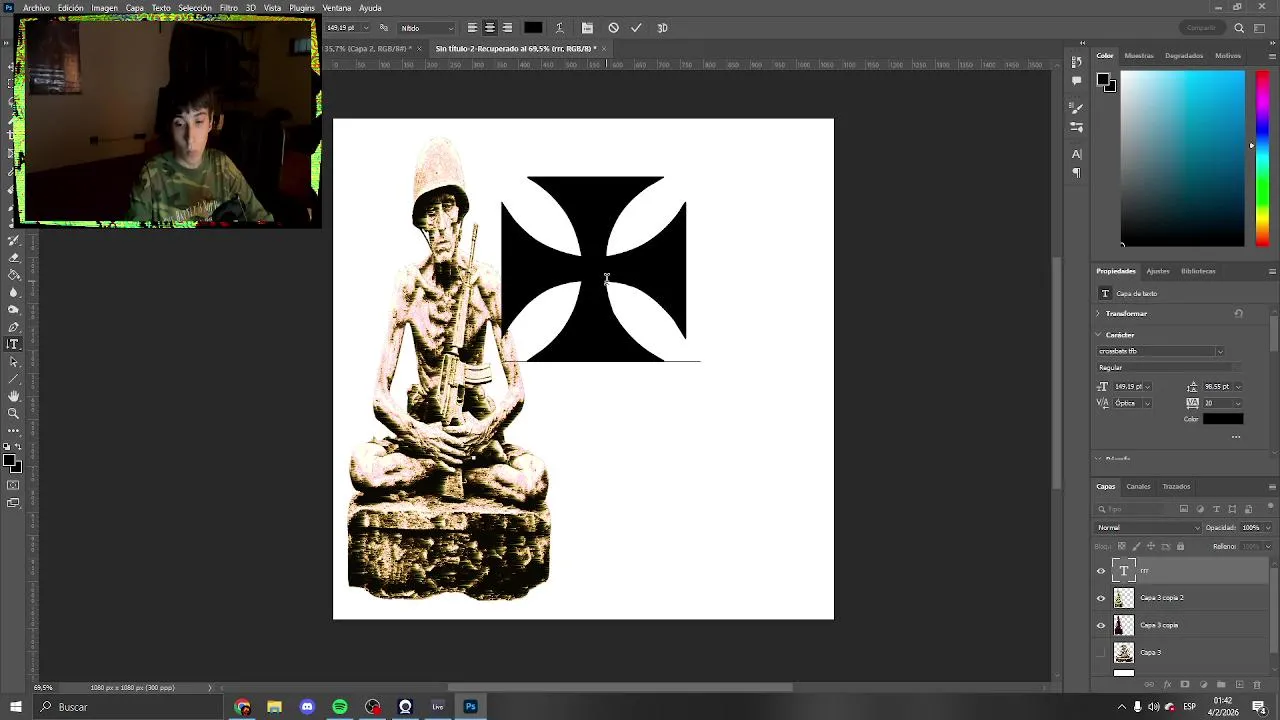
Task: Link the selected layers
Action: coord(1149,684)
